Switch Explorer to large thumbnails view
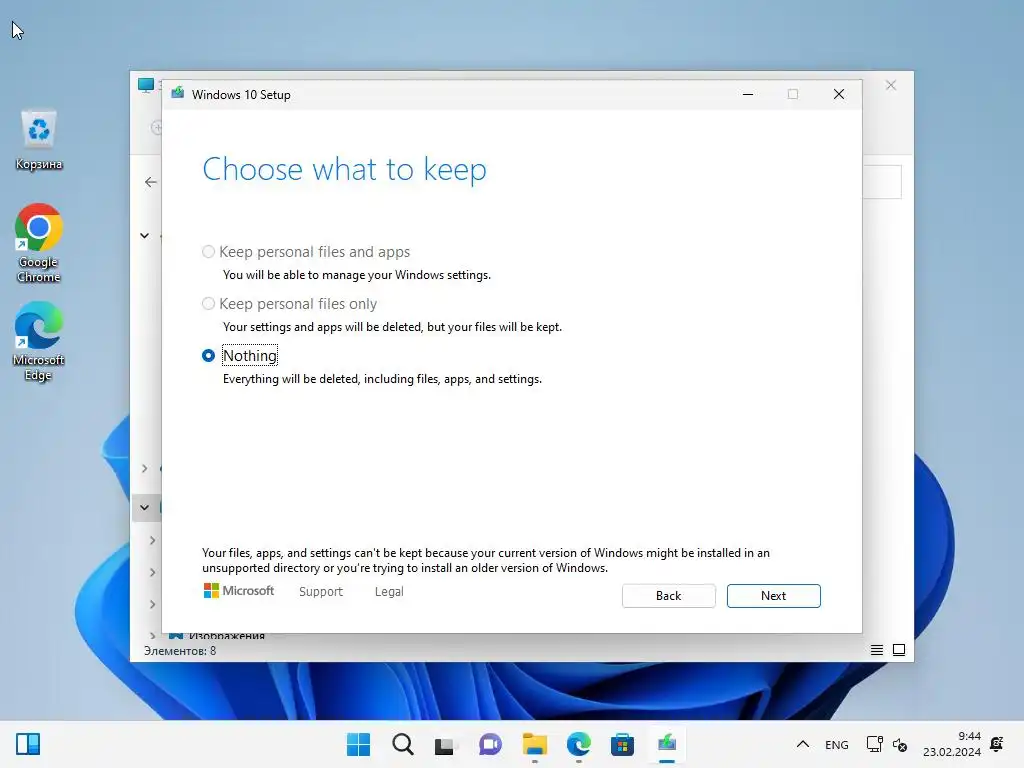Viewport: 1024px width, 768px height. point(899,650)
